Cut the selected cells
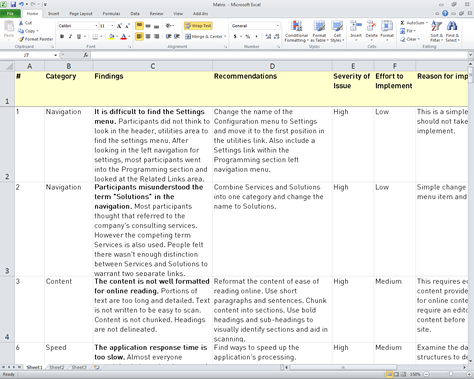Viewport: 474px width, 379px height. pos(25,23)
